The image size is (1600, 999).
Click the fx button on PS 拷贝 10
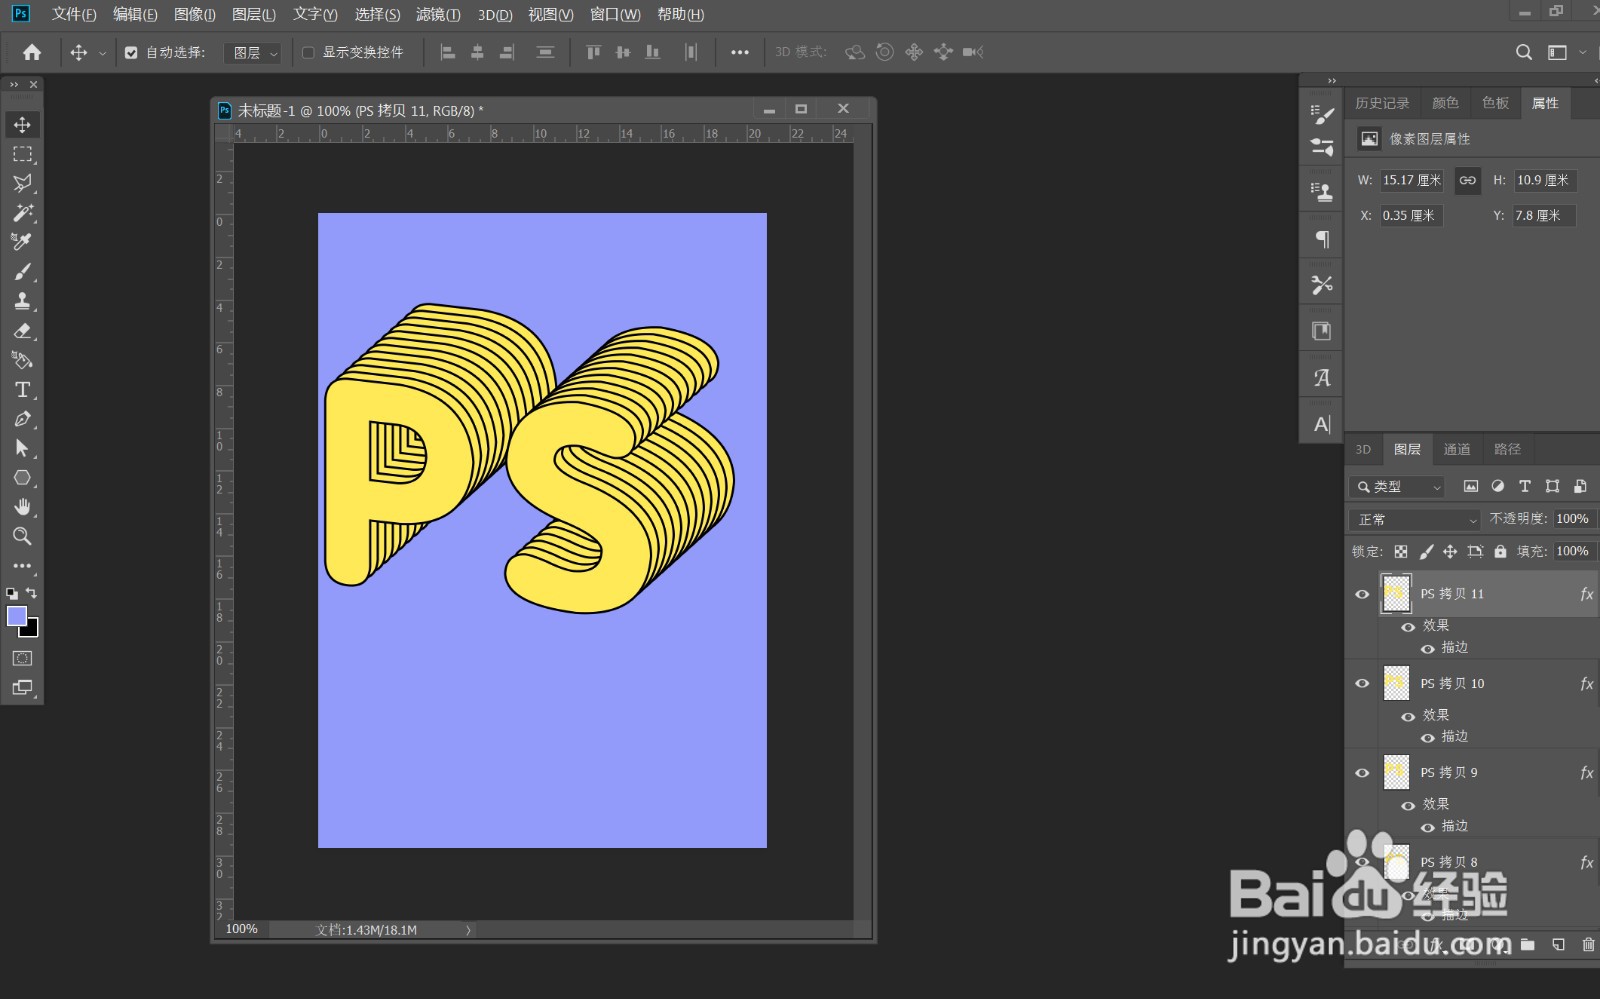point(1586,684)
